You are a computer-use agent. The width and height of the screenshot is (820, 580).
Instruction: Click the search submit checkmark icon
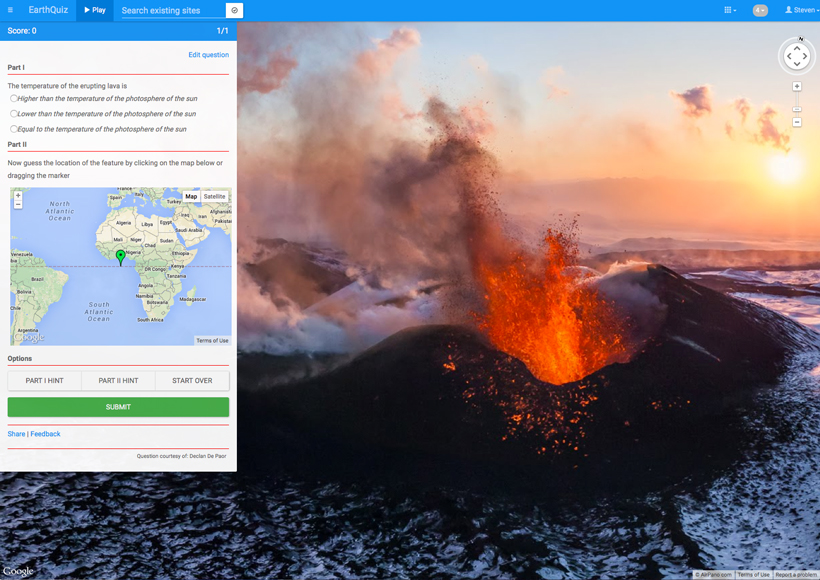[x=234, y=10]
